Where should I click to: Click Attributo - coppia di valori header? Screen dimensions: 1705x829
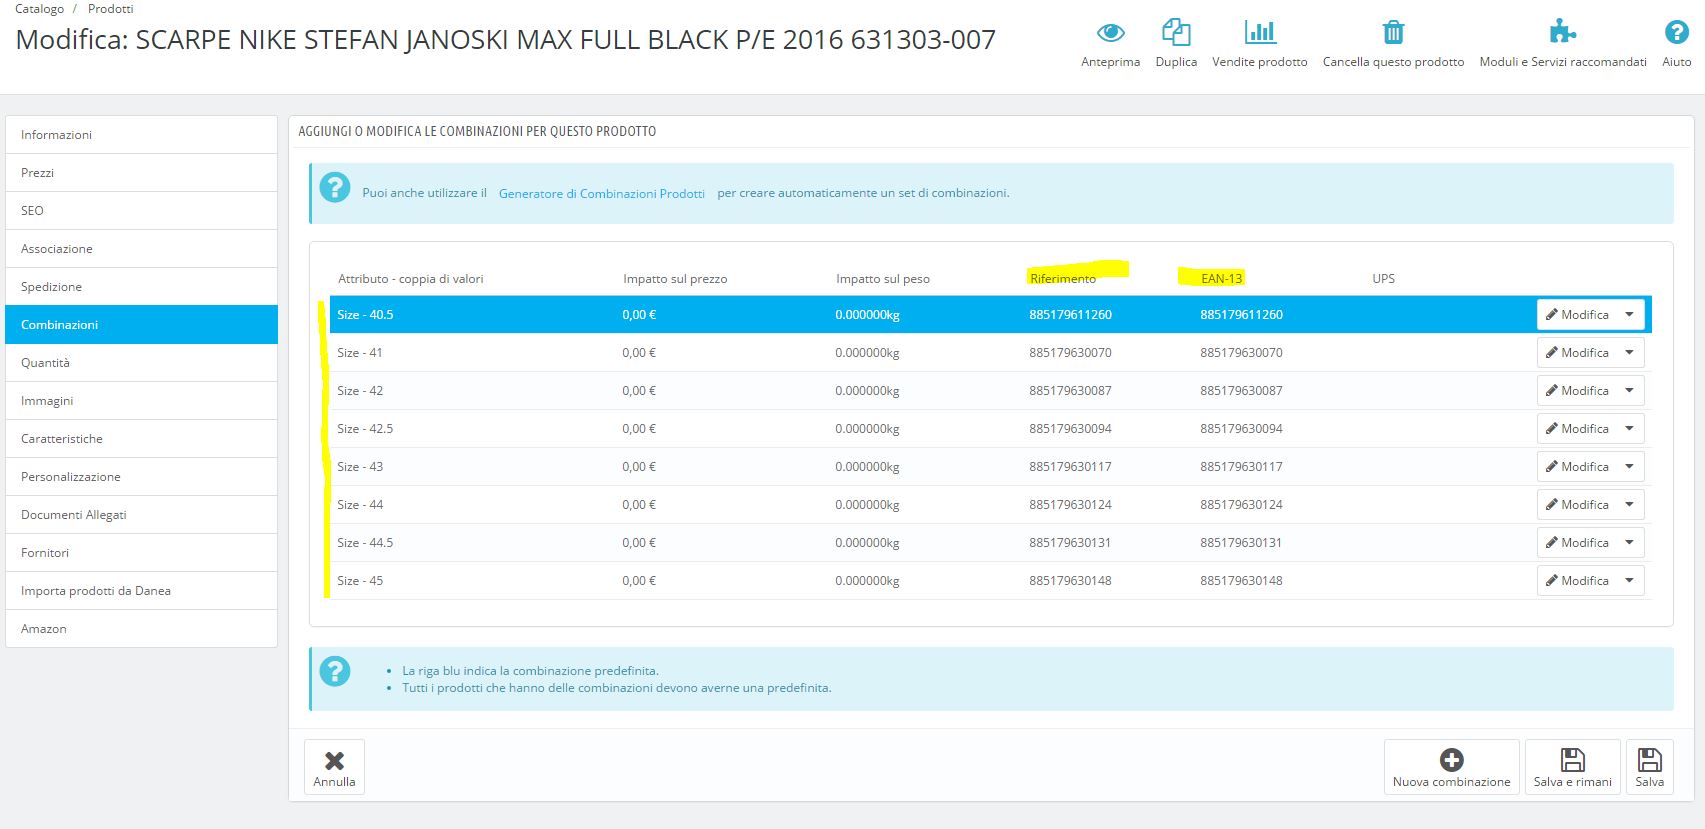[410, 279]
